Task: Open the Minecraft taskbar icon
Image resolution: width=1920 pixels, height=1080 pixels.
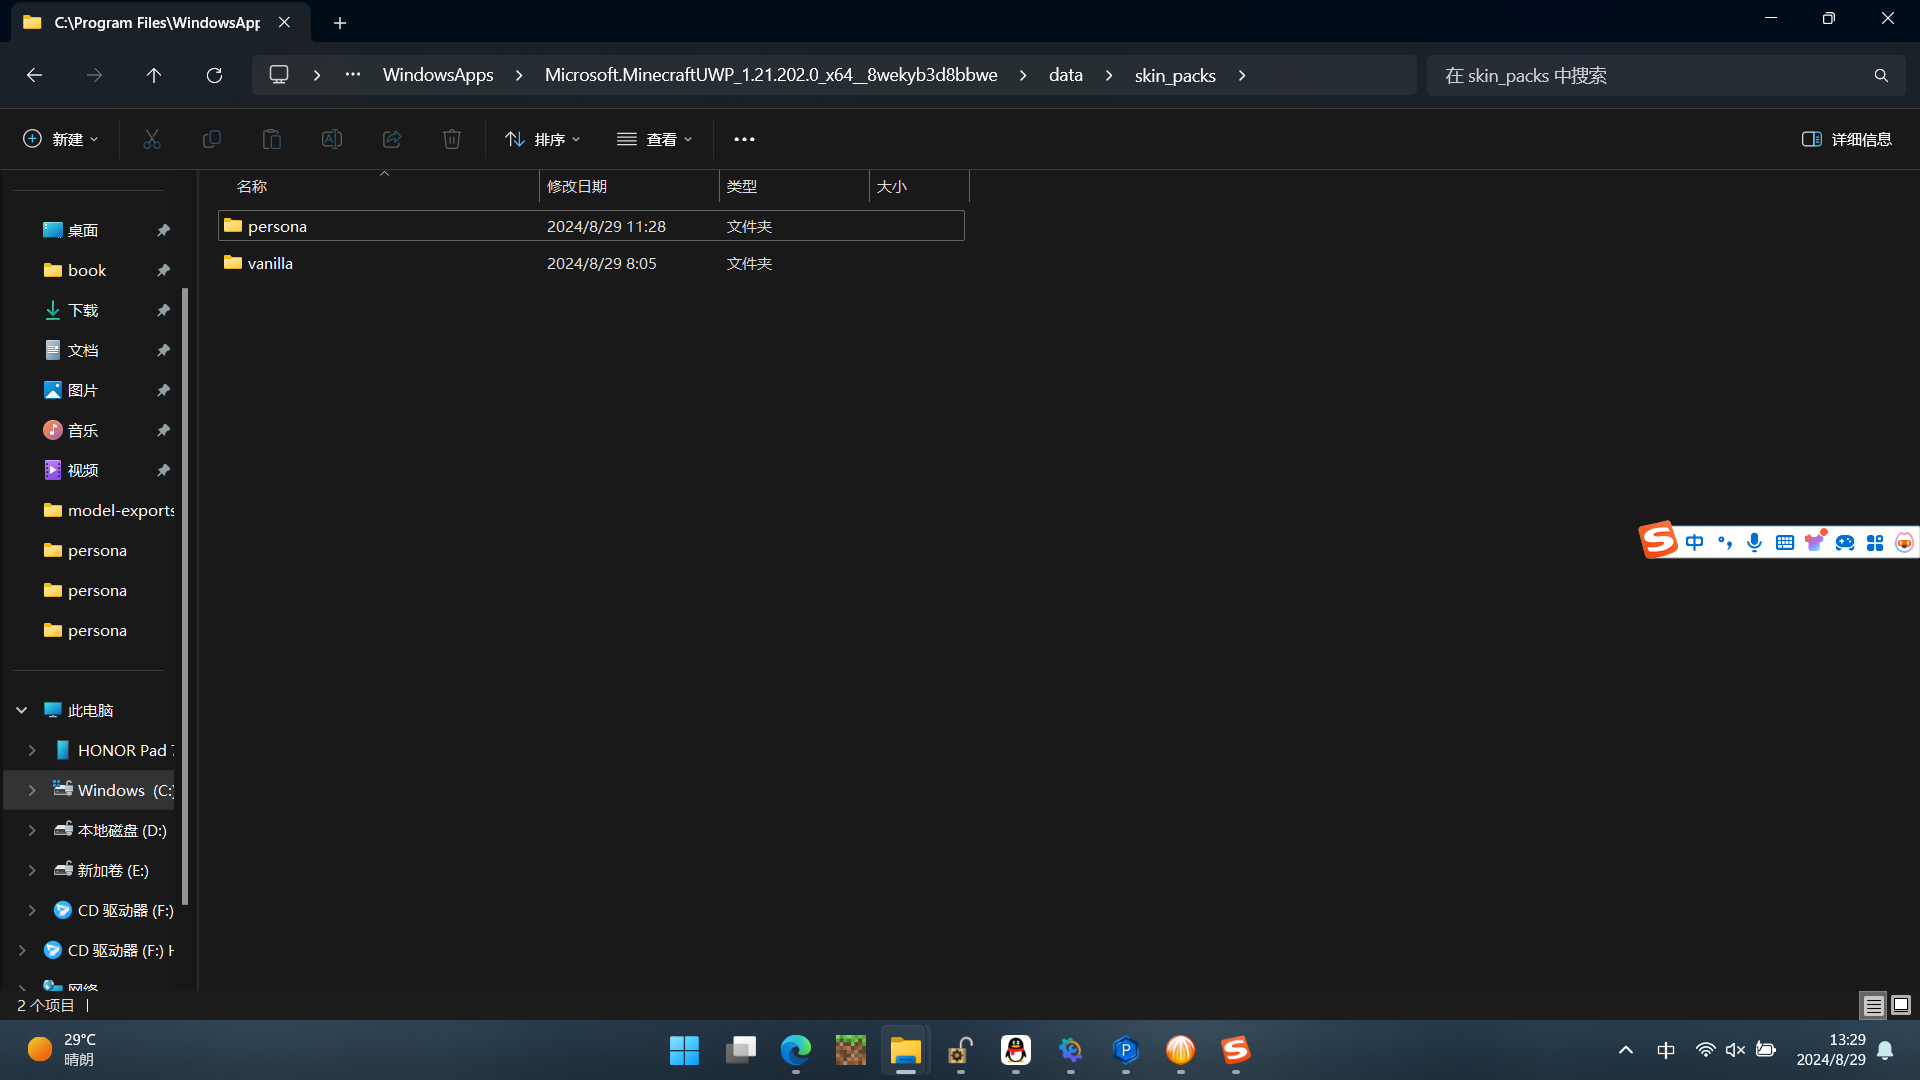Action: 850,1050
